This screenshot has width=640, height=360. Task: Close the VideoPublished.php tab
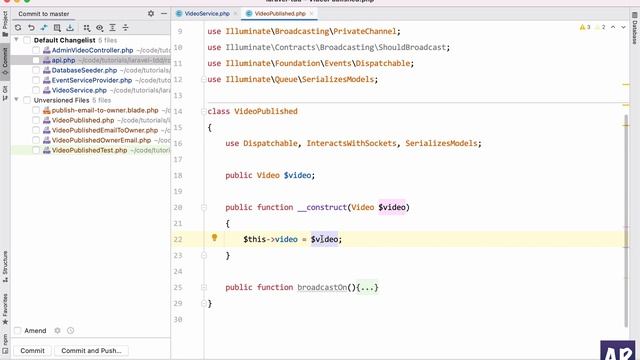click(x=311, y=13)
